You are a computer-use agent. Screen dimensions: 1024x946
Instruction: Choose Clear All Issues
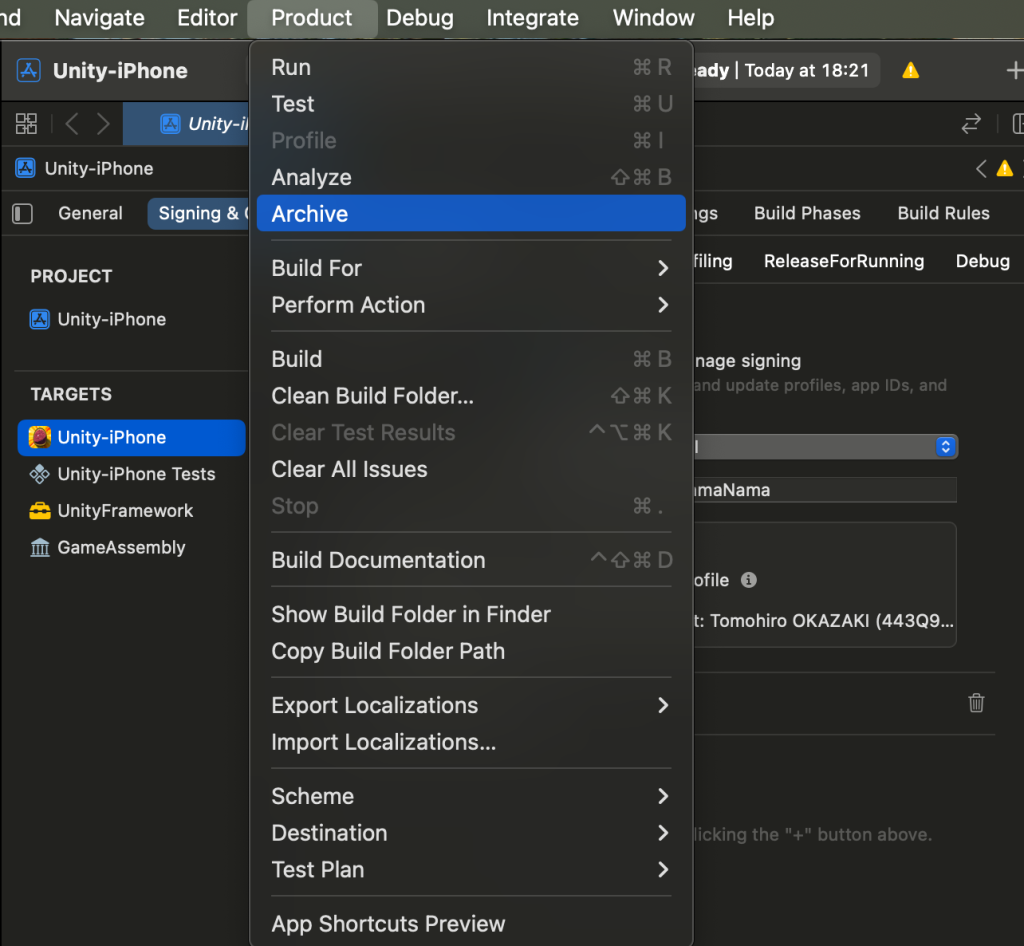(471, 469)
